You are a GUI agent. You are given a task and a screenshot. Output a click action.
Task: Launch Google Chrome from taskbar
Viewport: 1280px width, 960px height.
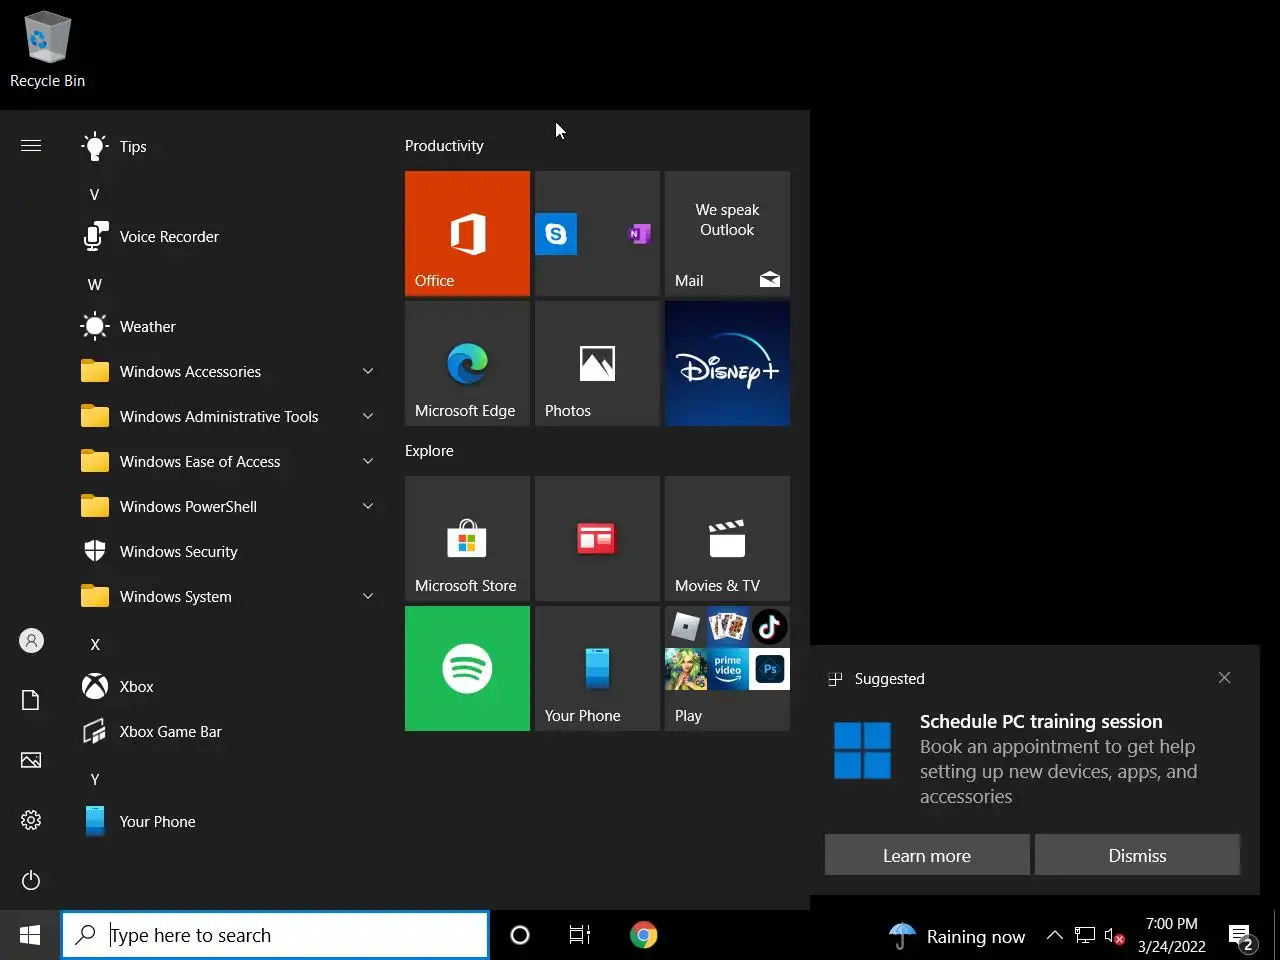pyautogui.click(x=643, y=935)
